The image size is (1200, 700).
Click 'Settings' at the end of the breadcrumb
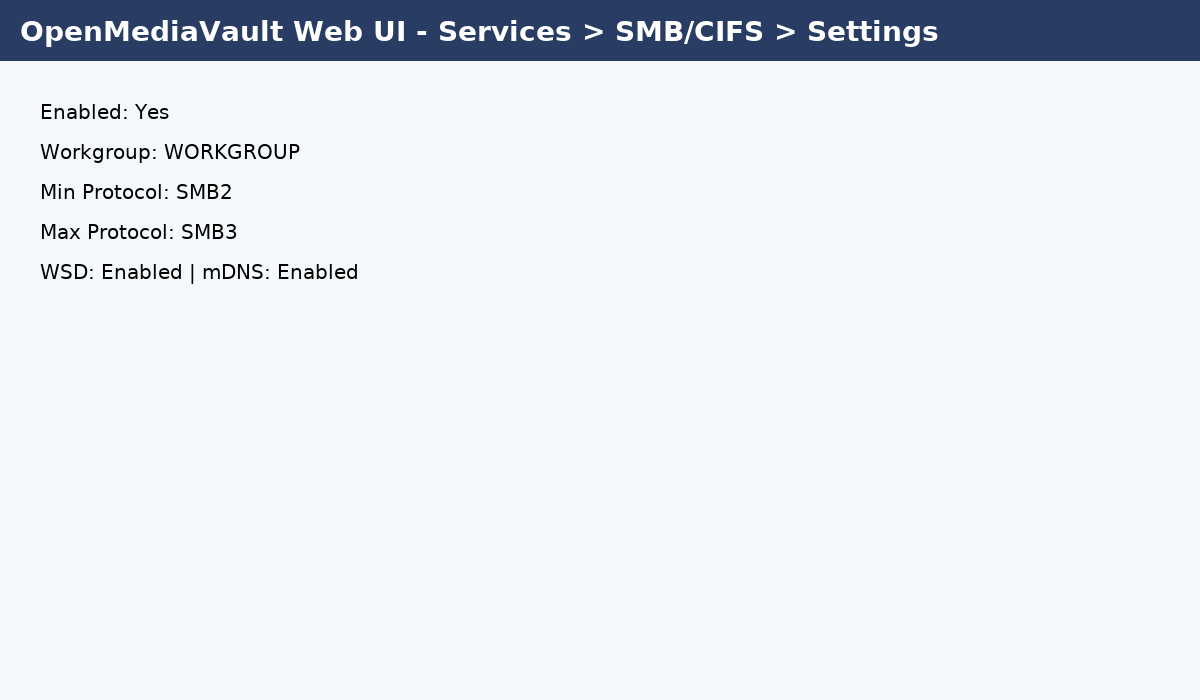coord(872,32)
